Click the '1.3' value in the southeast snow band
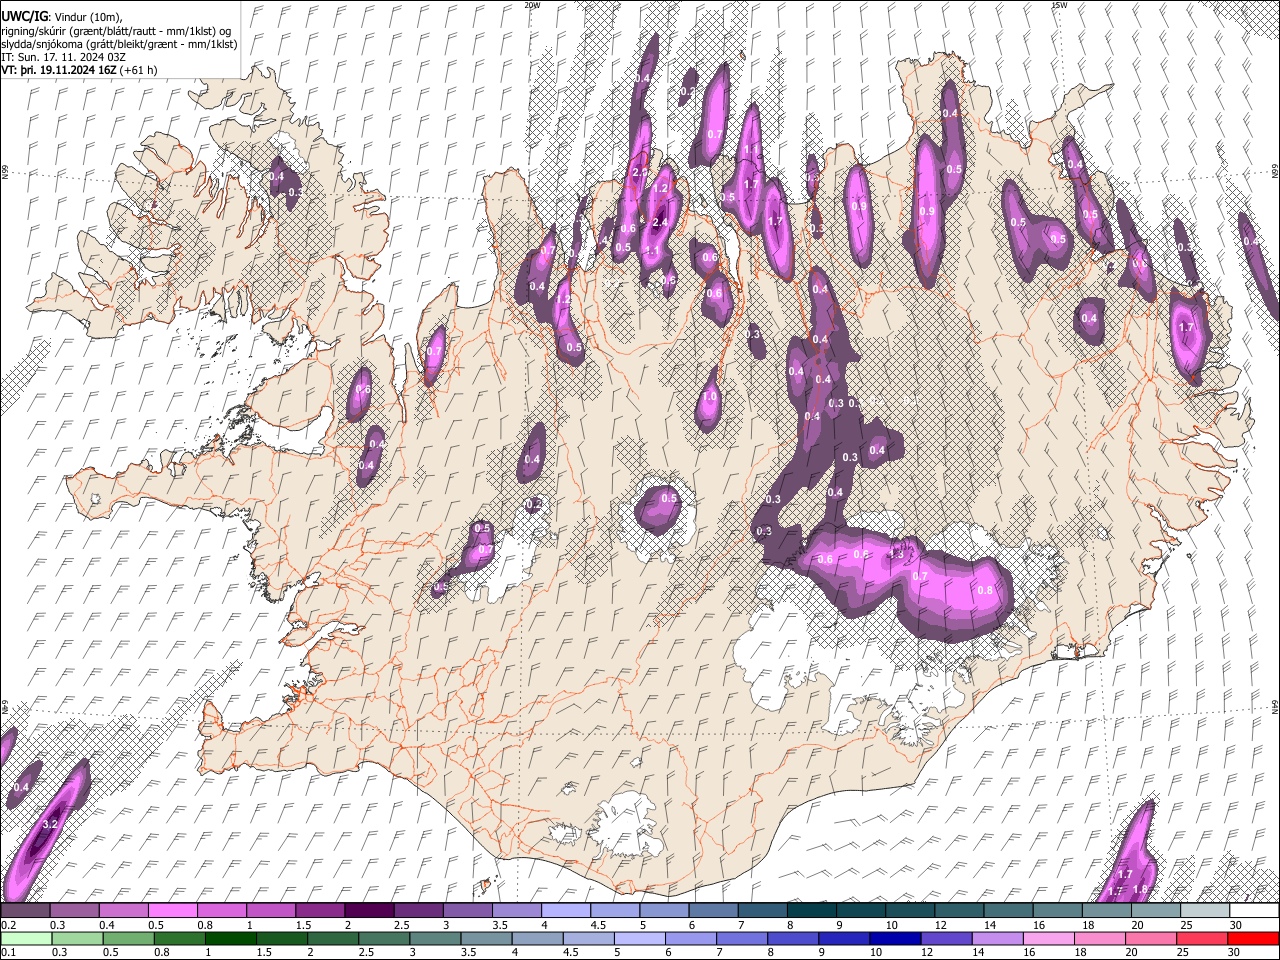This screenshot has width=1280, height=960. coord(896,555)
